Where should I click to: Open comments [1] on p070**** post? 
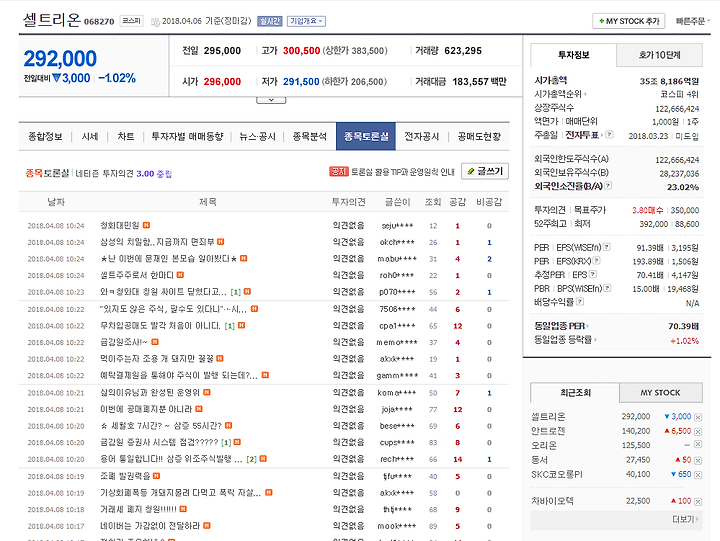coord(236,292)
